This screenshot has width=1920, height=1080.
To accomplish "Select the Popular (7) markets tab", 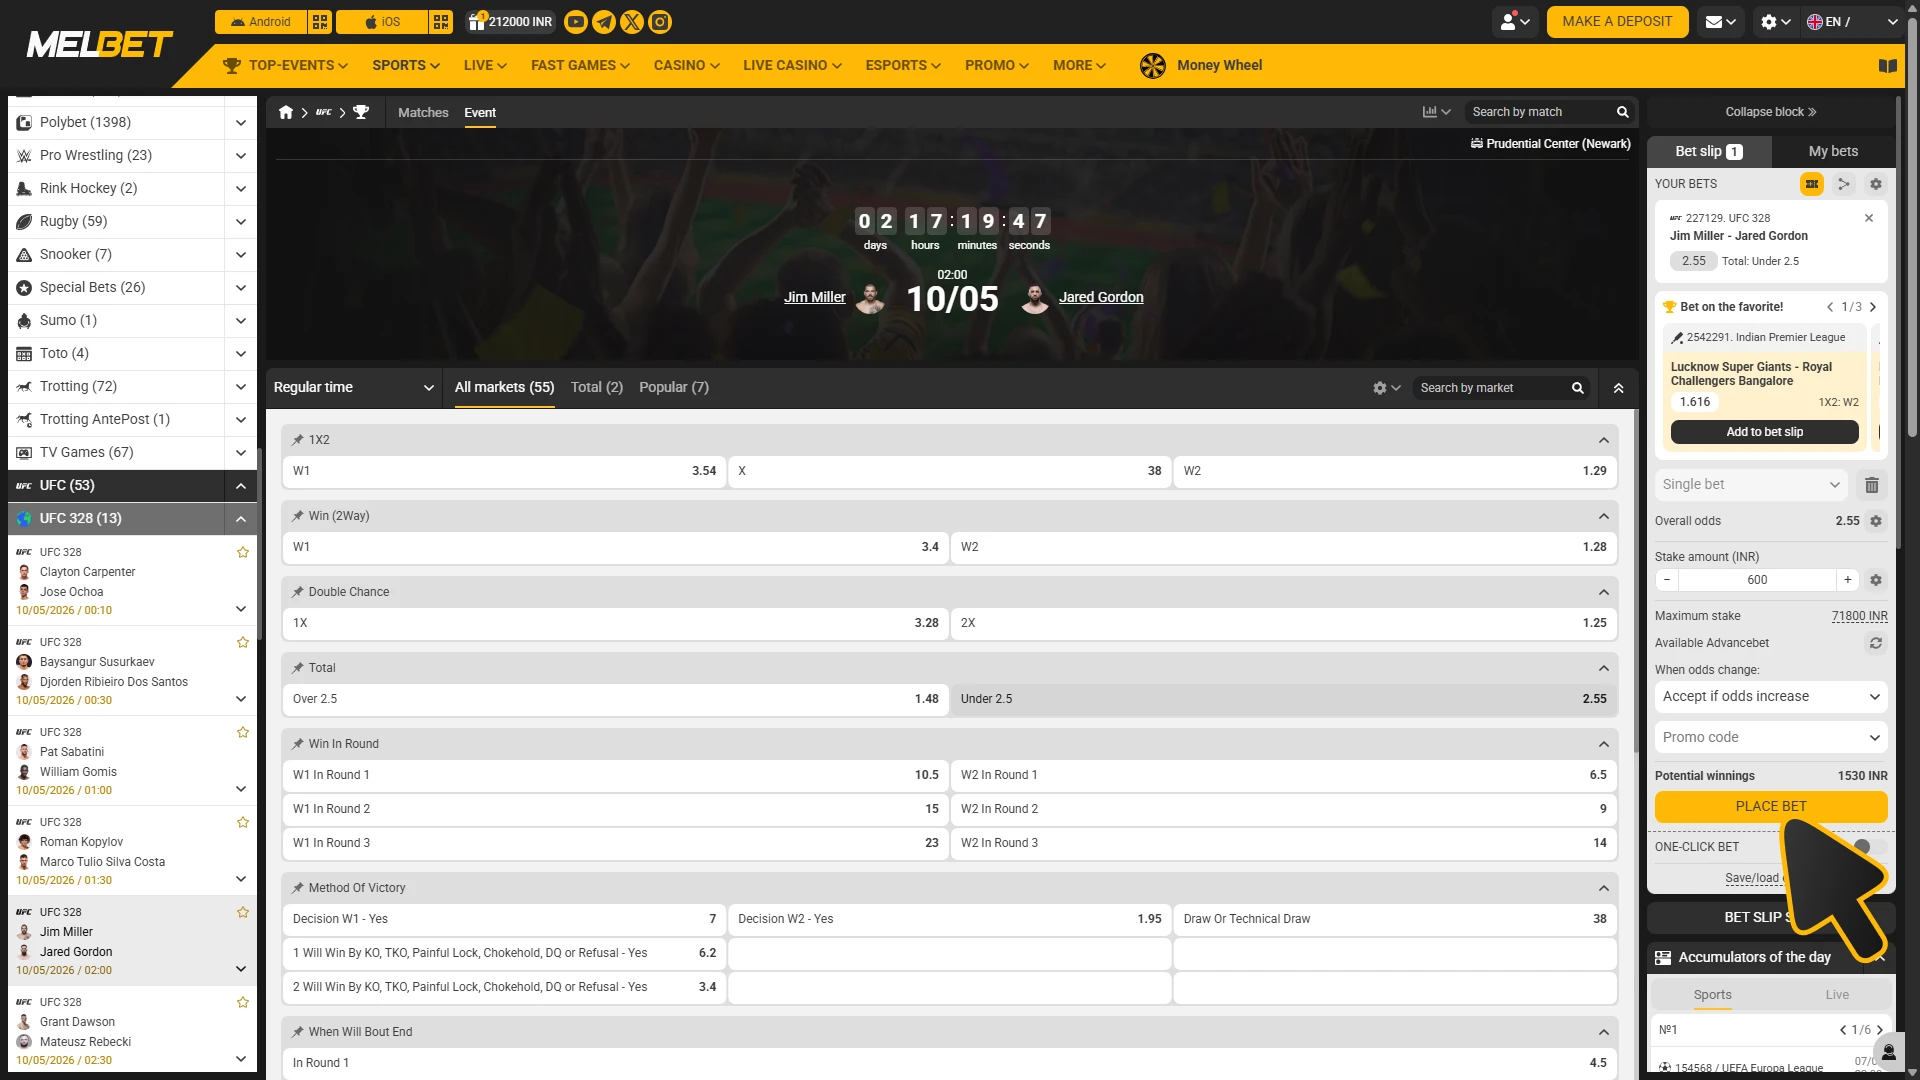I will point(674,388).
